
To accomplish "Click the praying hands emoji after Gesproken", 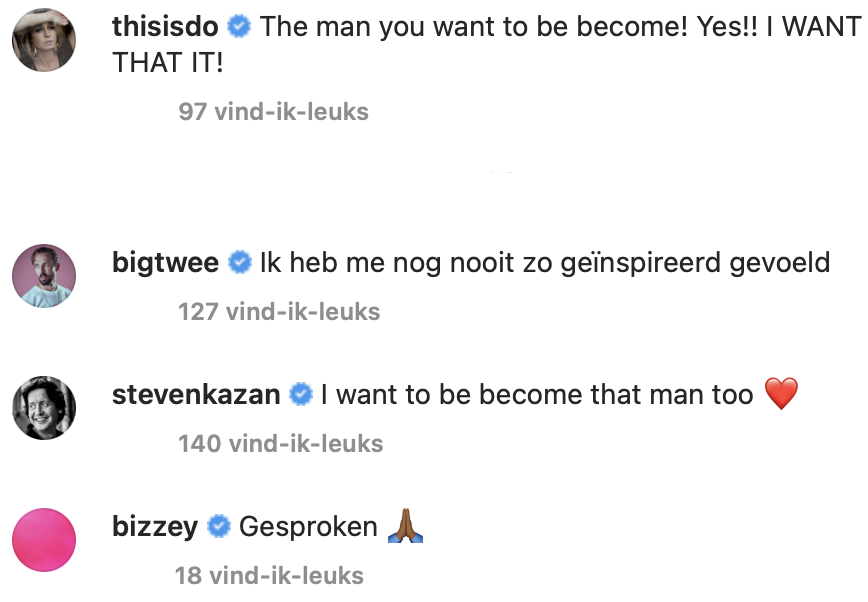I will tap(405, 527).
